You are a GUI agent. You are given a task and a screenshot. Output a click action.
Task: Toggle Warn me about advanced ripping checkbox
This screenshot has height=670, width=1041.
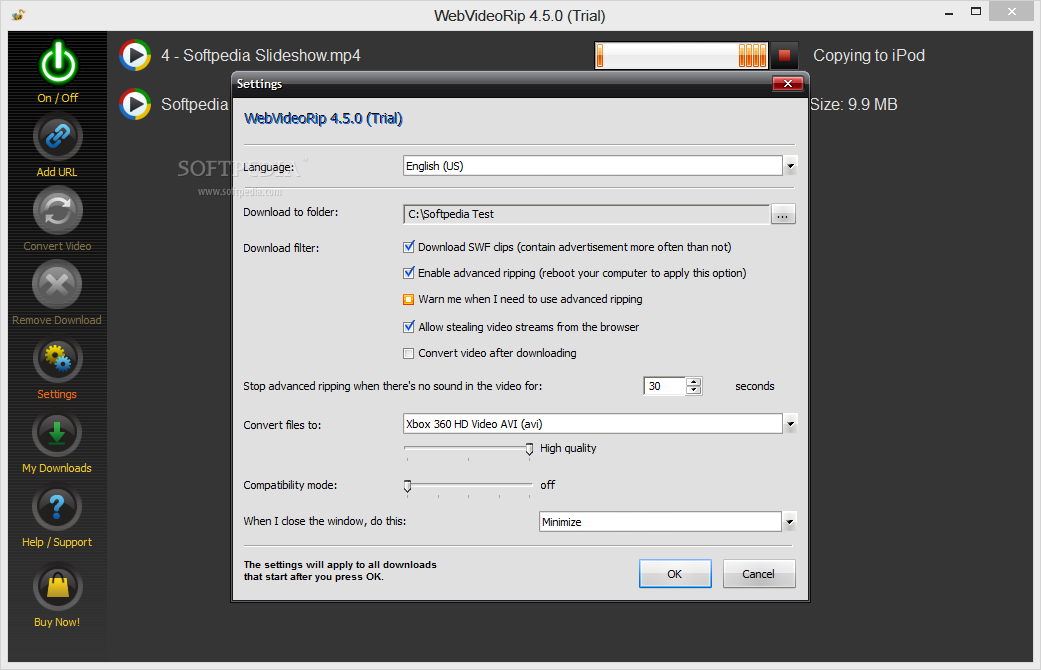pyautogui.click(x=409, y=299)
